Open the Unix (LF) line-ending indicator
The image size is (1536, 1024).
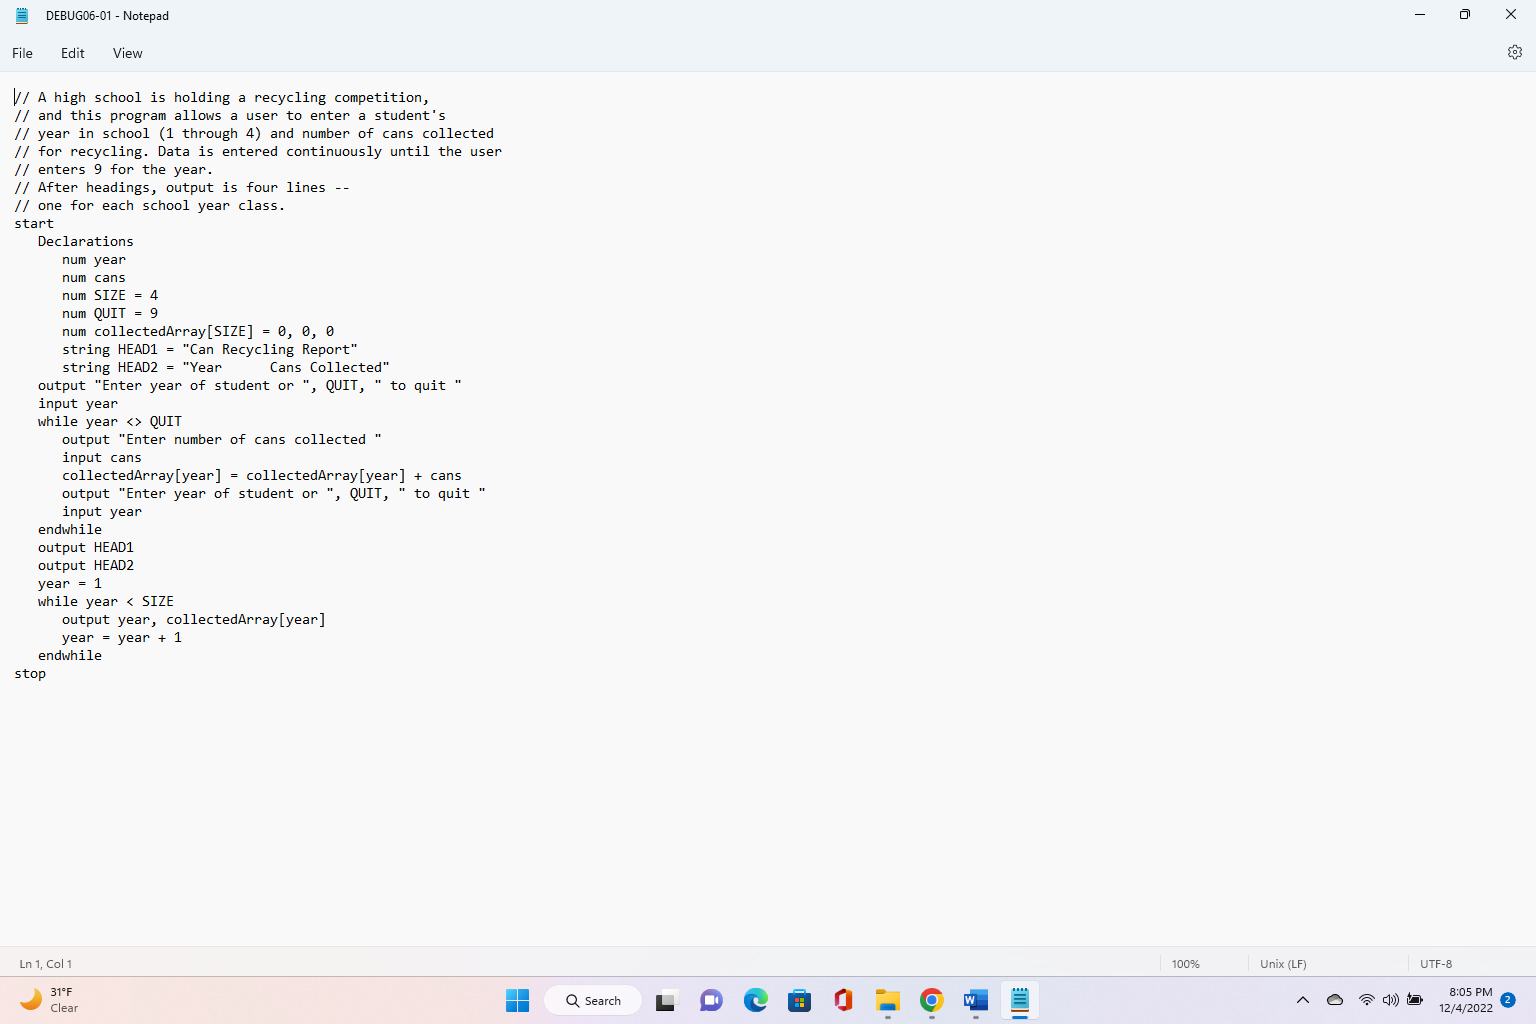(1282, 963)
